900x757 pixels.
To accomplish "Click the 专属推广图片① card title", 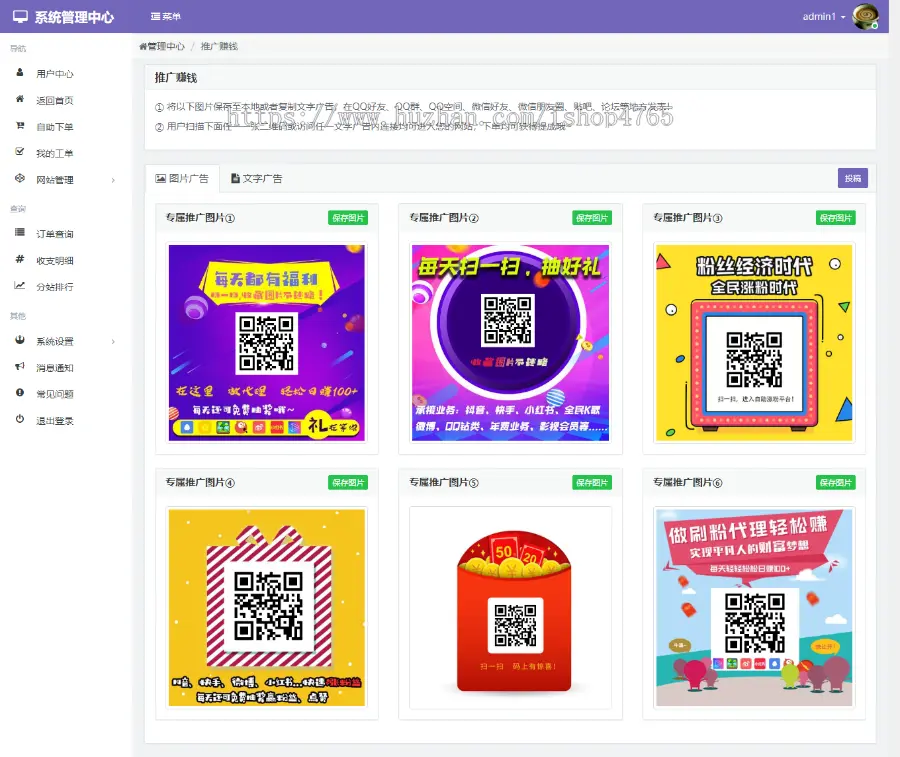I will tap(200, 218).
